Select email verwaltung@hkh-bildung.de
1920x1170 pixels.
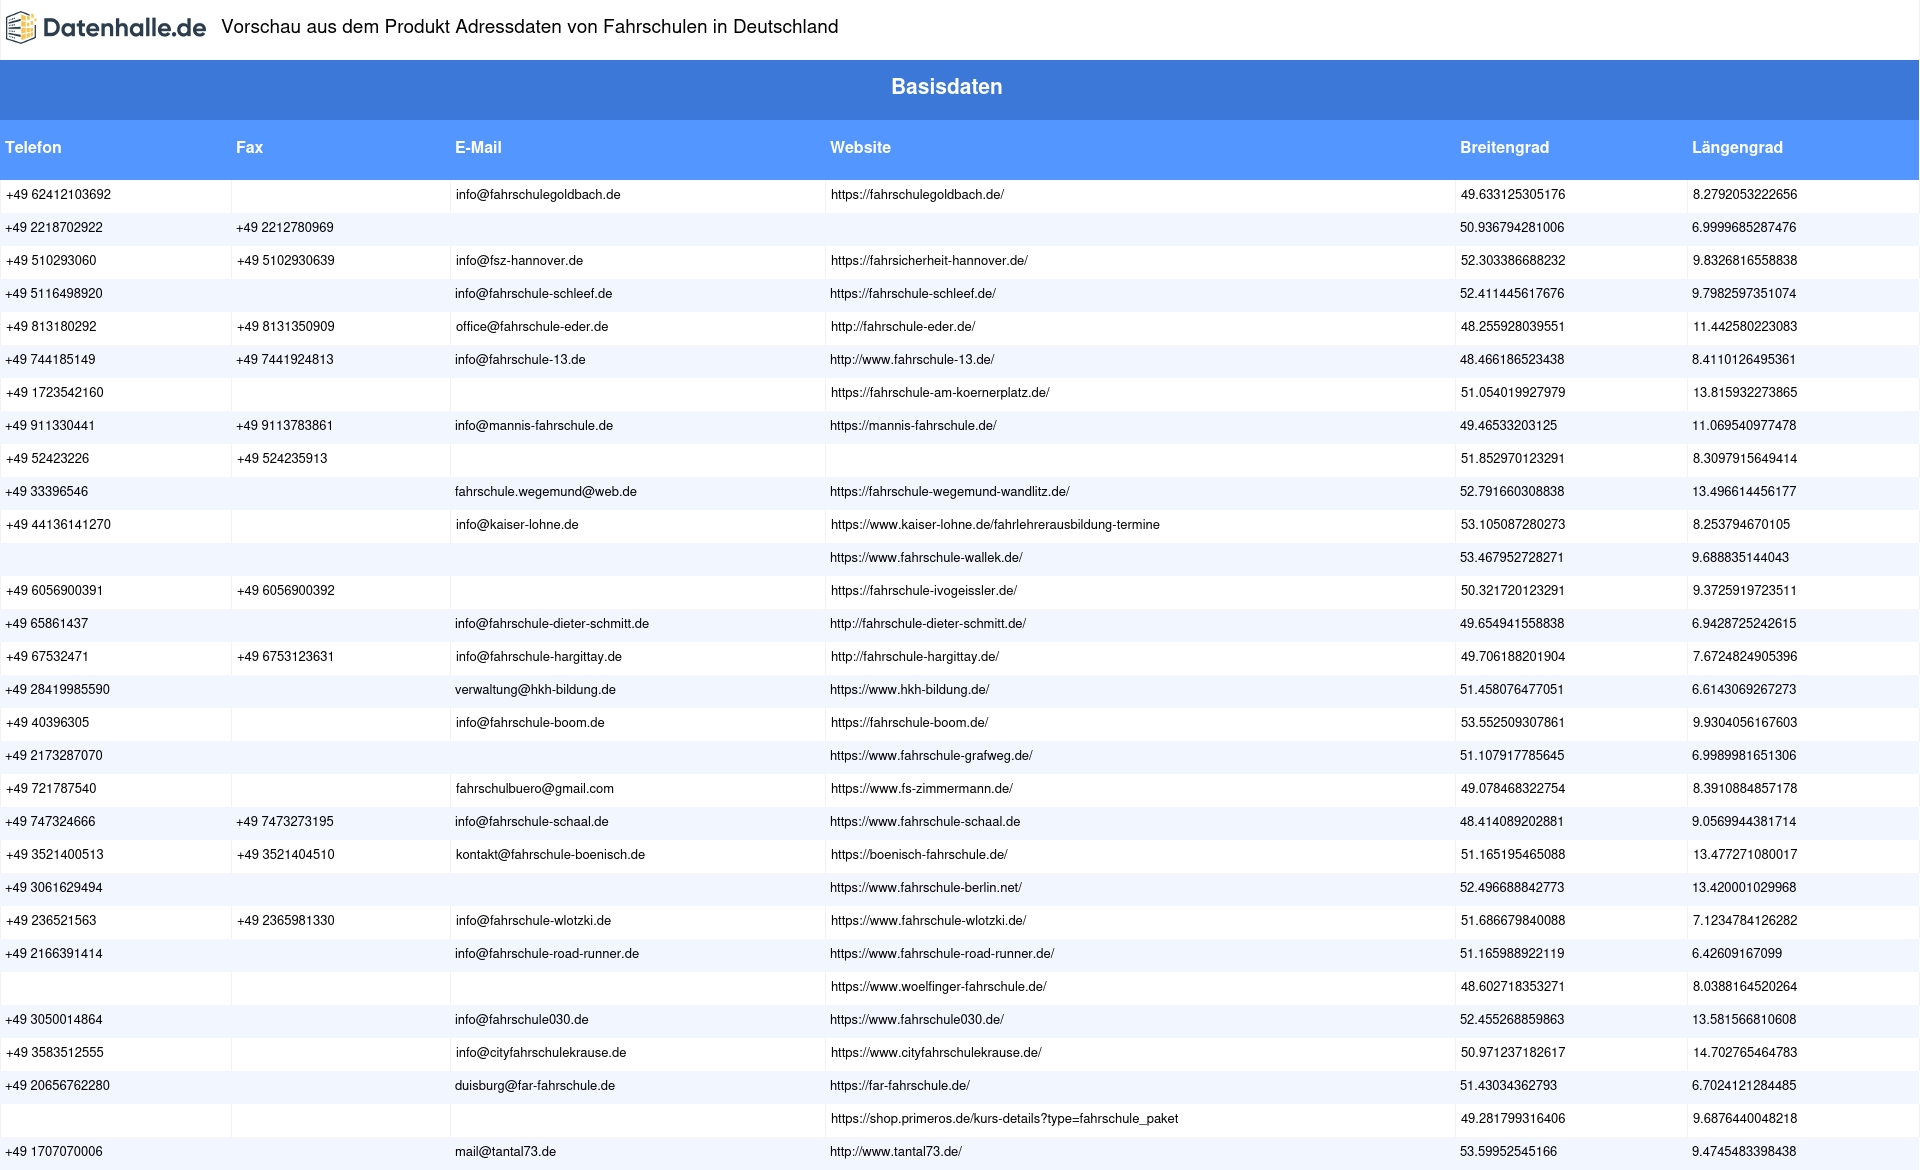pyautogui.click(x=535, y=690)
